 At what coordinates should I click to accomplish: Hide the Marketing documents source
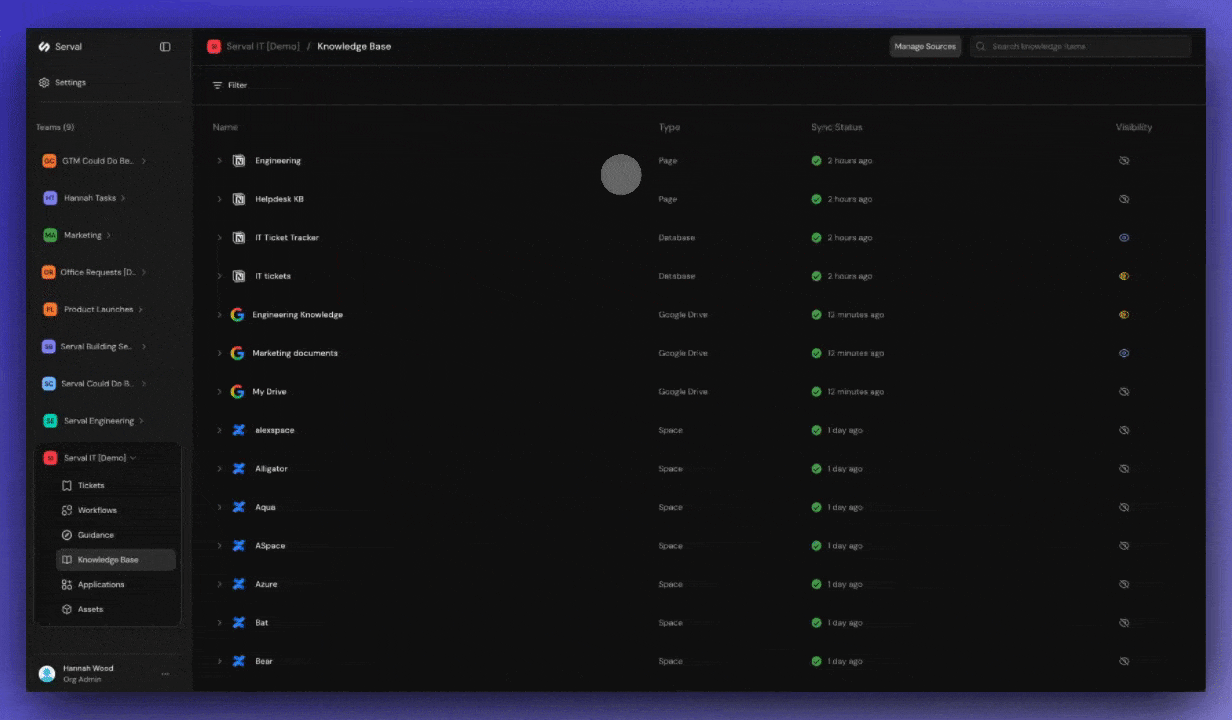1123,352
